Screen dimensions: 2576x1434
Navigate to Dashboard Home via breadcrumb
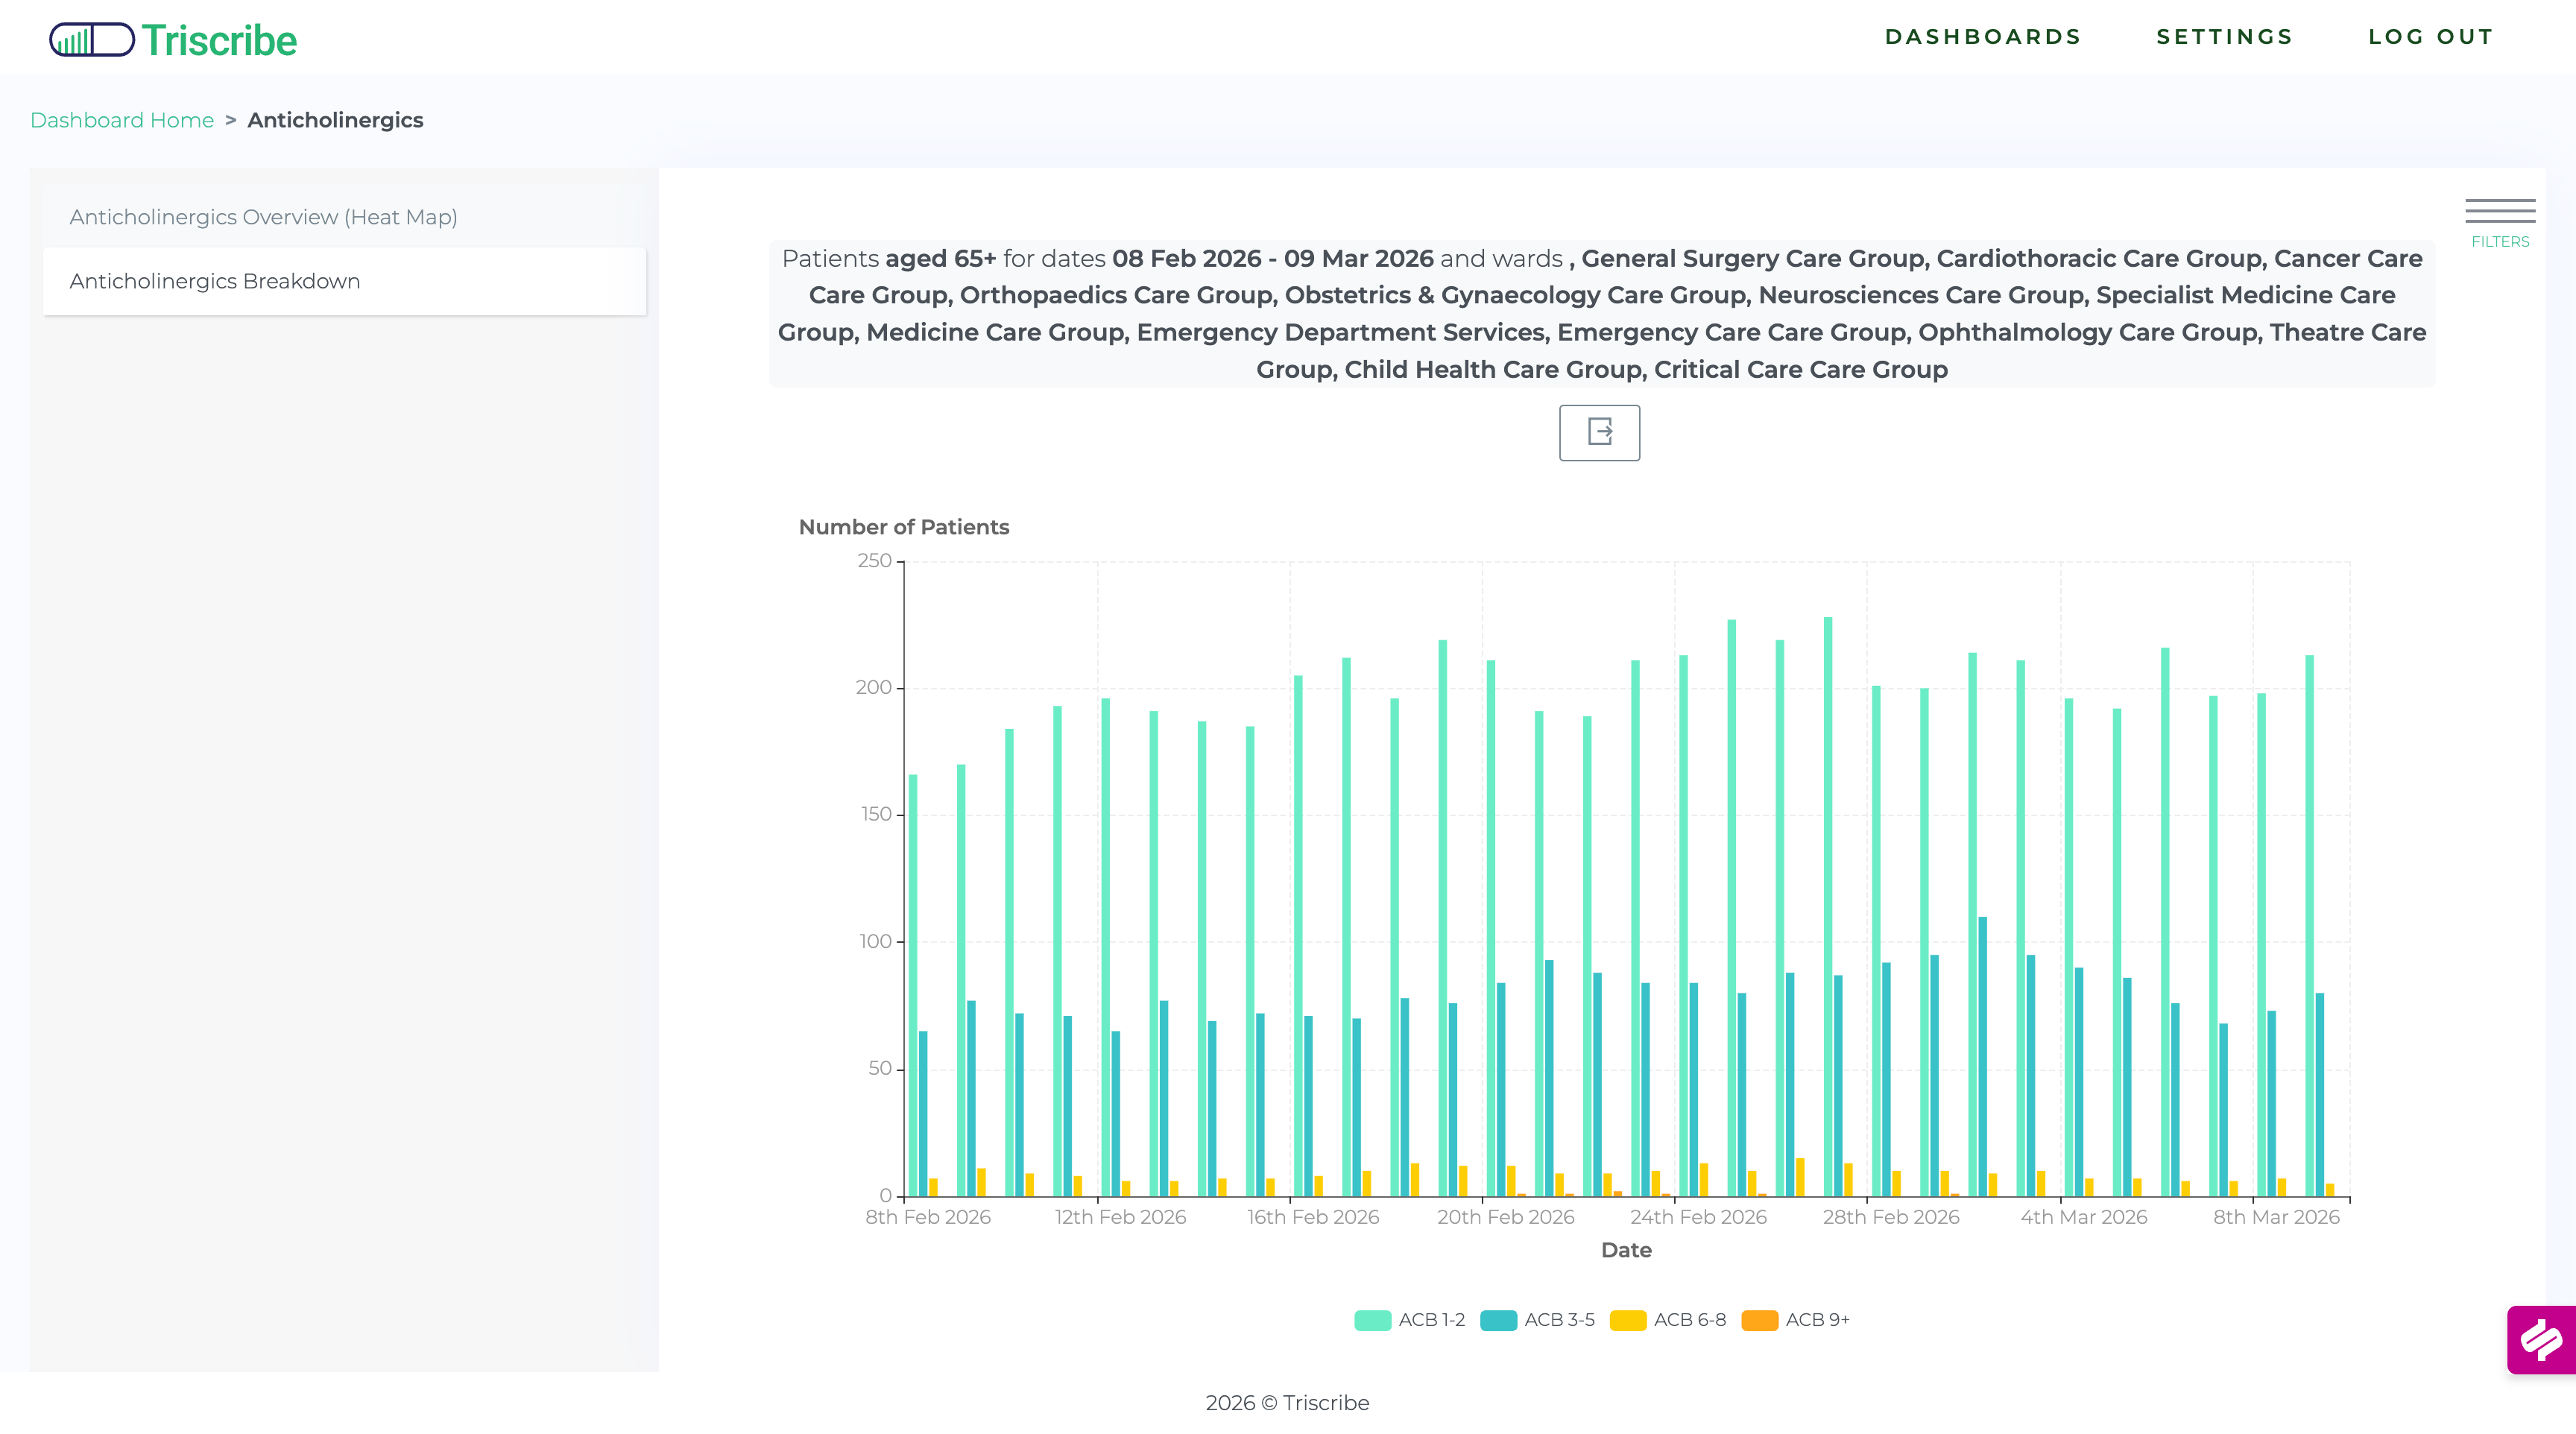[122, 120]
